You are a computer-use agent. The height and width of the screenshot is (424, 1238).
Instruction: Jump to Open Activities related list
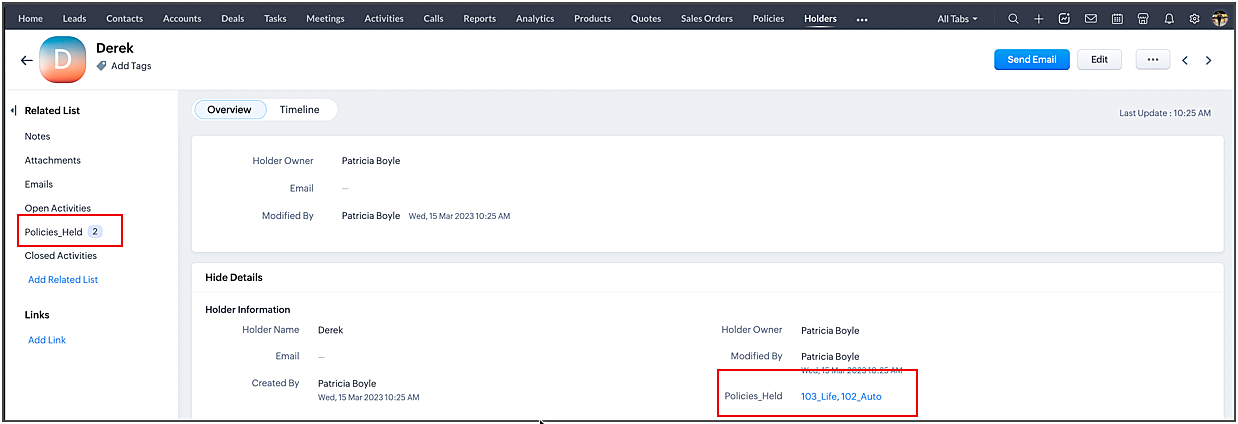click(58, 208)
